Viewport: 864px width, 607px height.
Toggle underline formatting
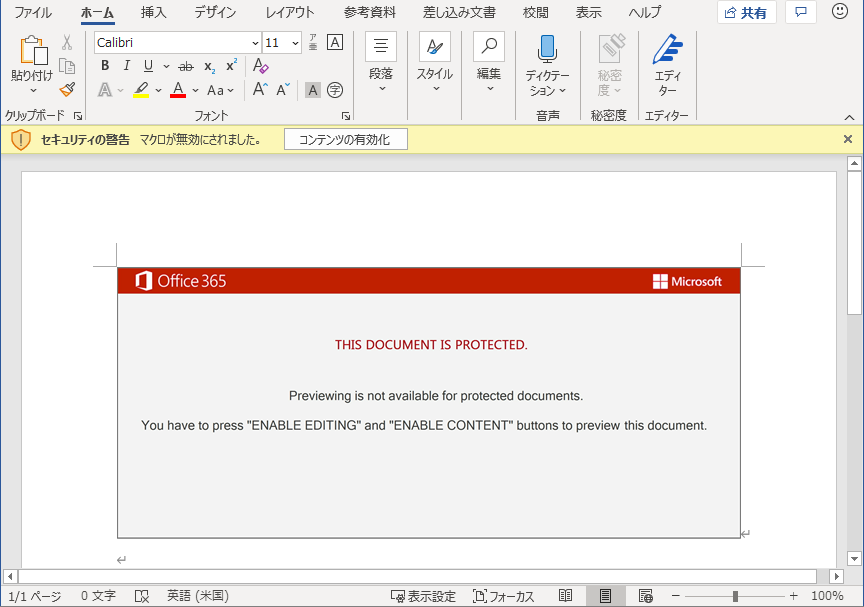[x=148, y=66]
